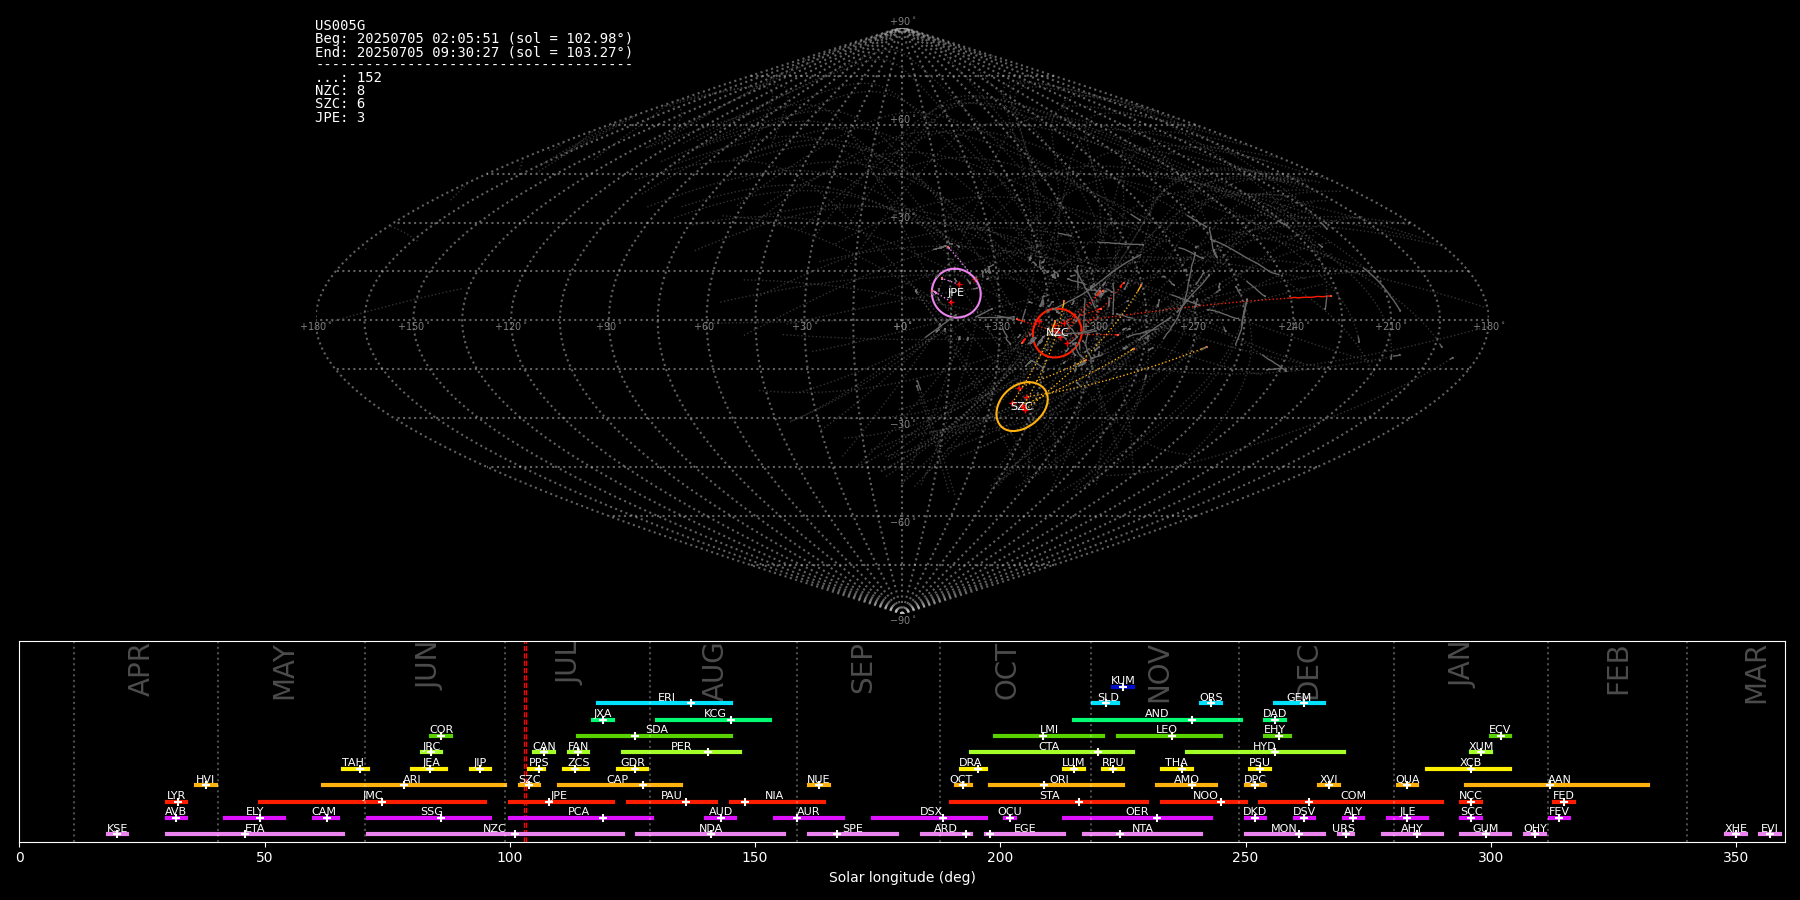Click the 'NZC: 8' count in the header
Image resolution: width=1800 pixels, height=900 pixels.
[340, 91]
